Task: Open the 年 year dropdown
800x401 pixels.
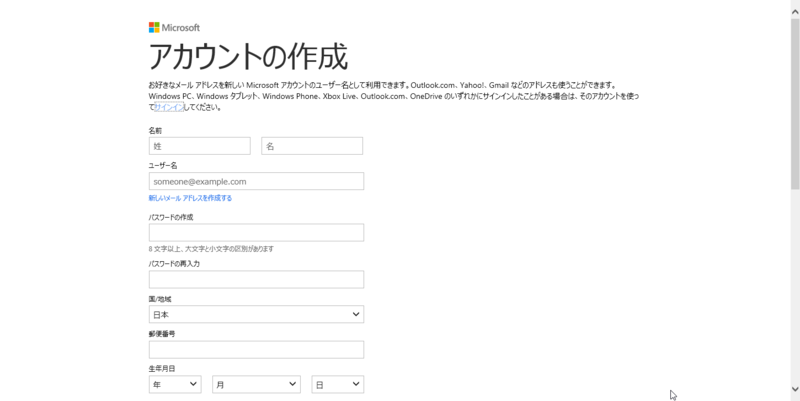Action: tap(175, 384)
